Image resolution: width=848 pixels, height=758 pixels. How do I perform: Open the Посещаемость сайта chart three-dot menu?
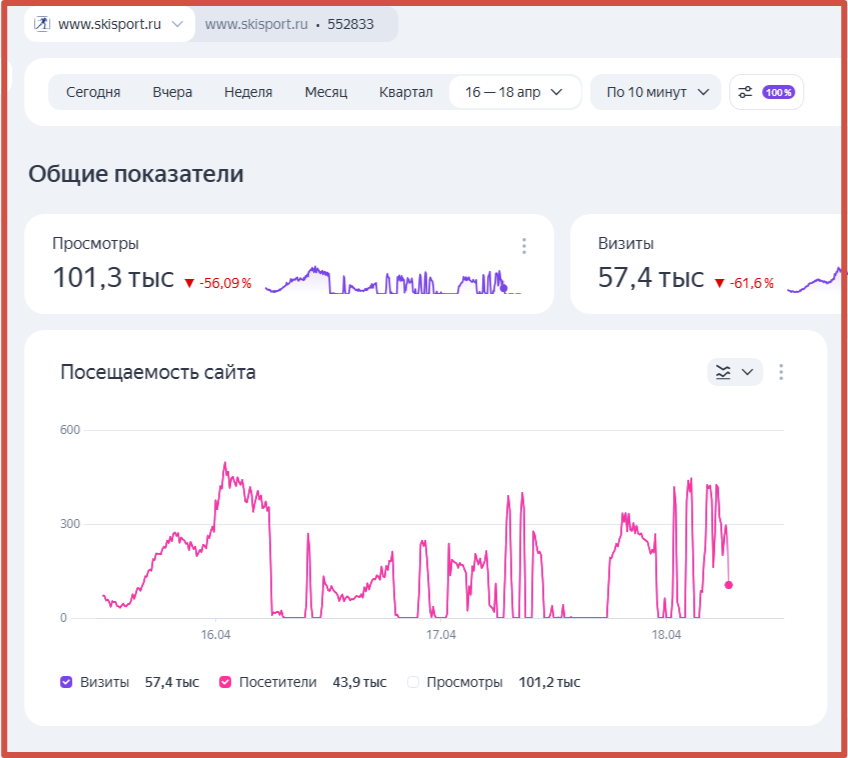coord(781,372)
